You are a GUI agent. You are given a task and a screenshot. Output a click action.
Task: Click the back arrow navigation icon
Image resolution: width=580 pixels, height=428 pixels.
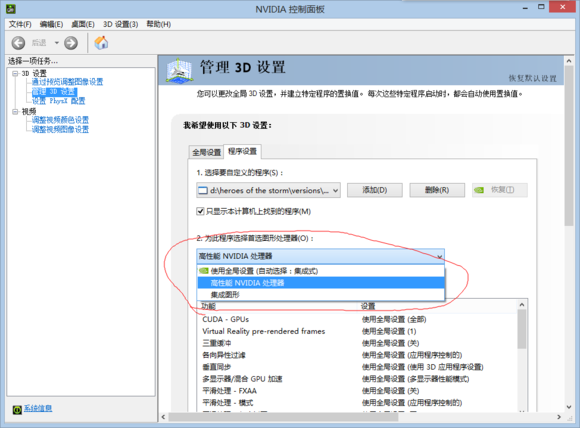point(18,43)
